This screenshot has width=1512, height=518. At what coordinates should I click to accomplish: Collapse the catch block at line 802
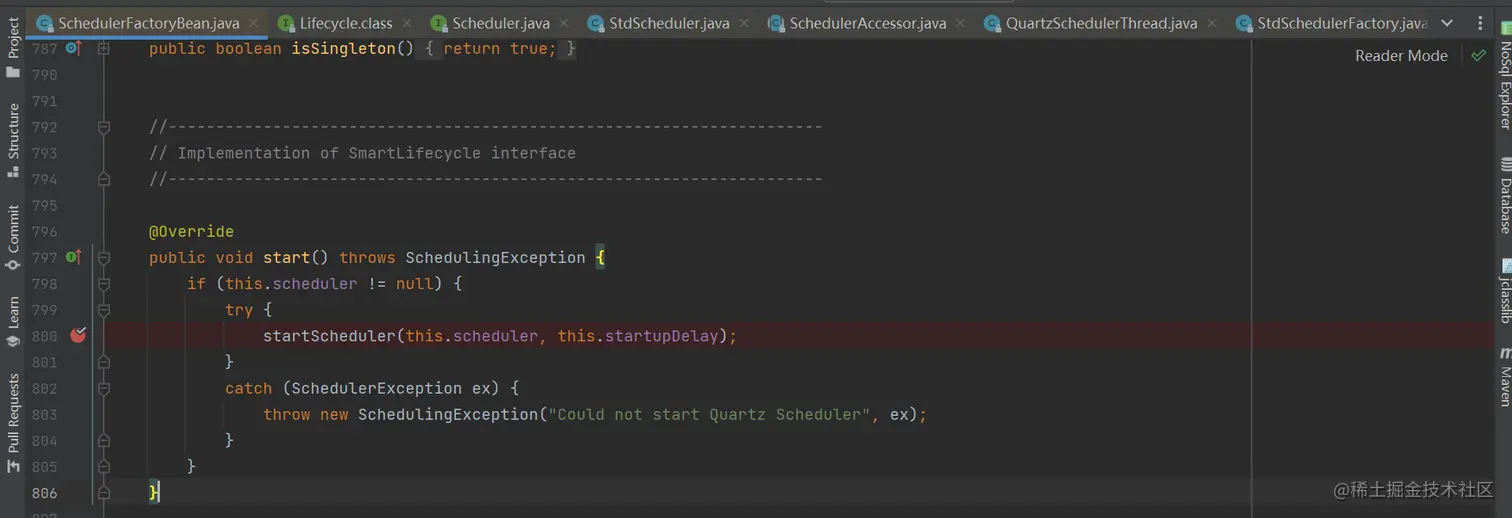[x=104, y=388]
